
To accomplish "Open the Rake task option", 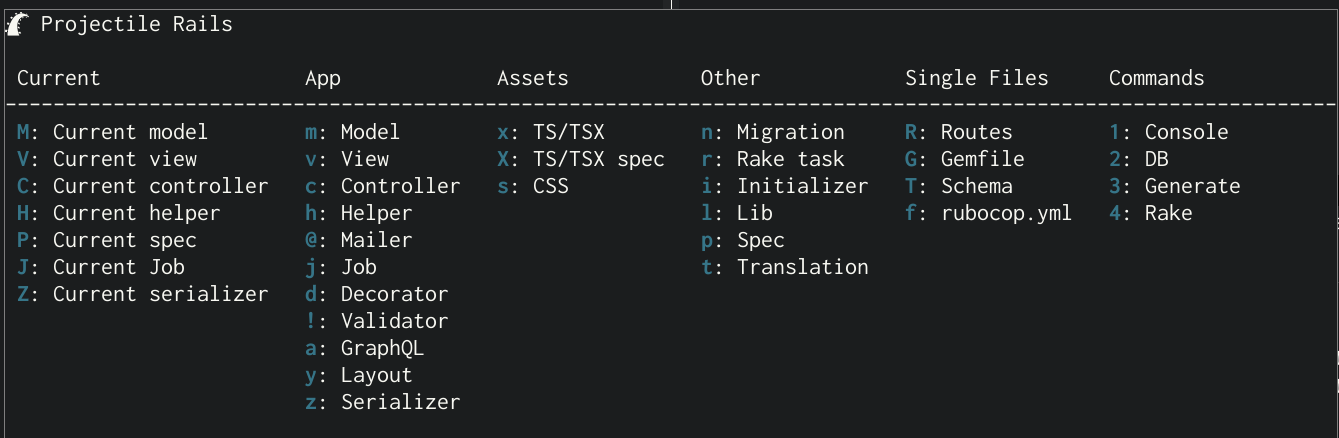I will coord(772,159).
